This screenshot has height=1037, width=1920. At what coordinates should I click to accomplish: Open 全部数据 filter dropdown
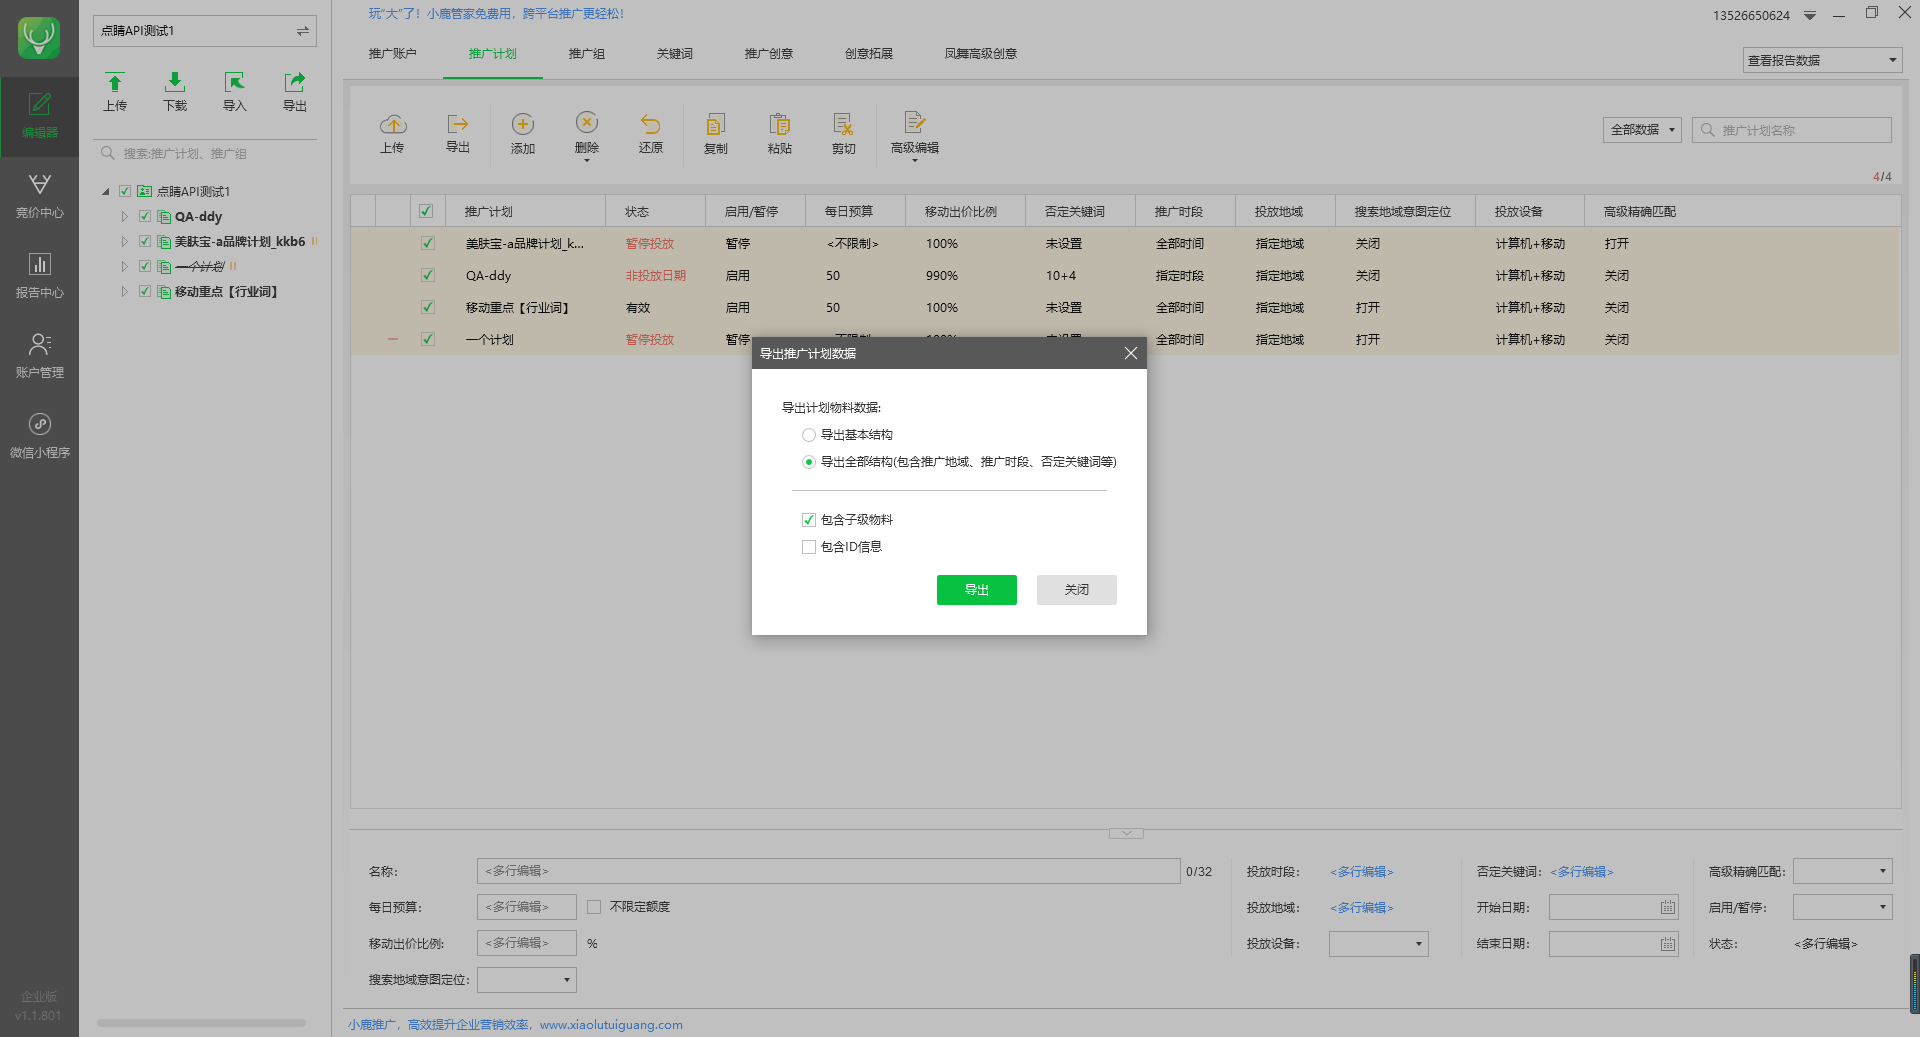tap(1642, 130)
